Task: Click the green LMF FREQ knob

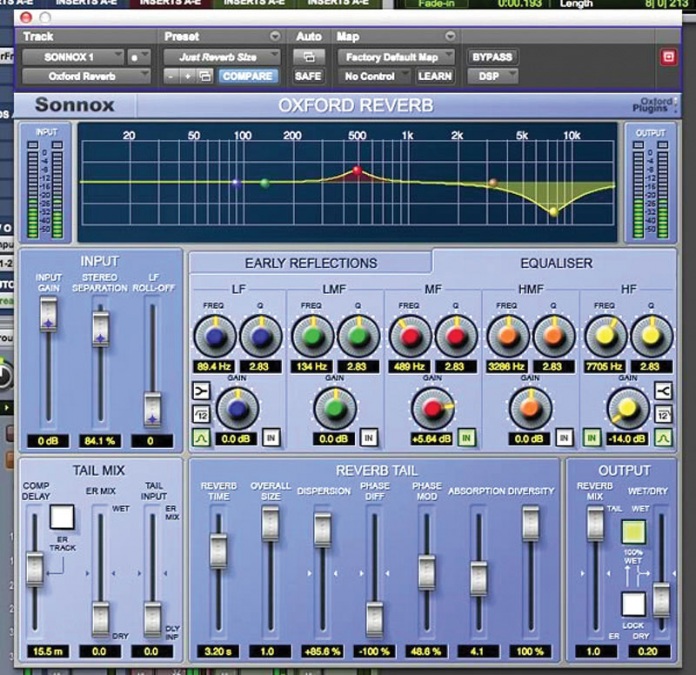Action: [312, 337]
